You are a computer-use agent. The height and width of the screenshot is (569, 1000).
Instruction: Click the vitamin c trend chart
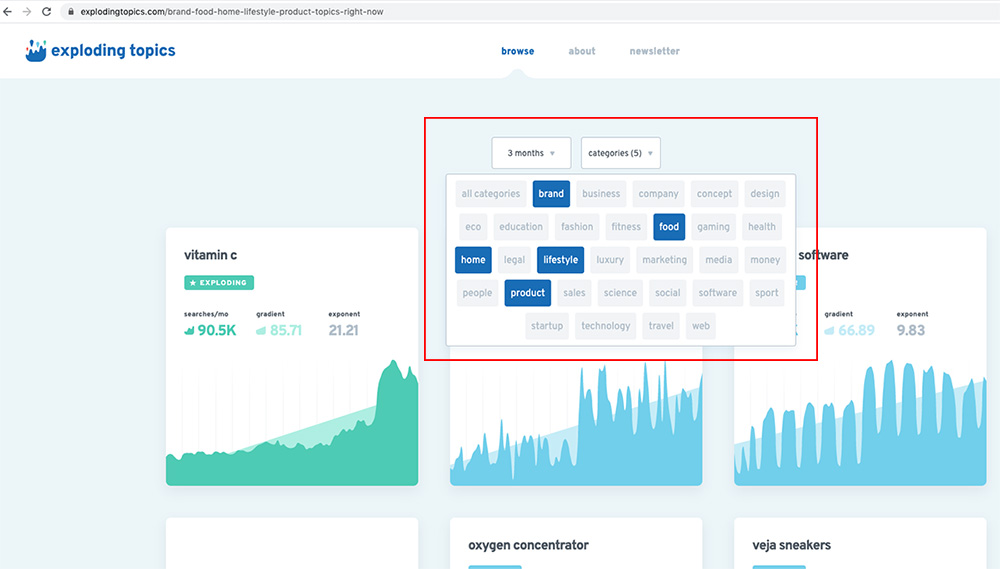(x=292, y=430)
